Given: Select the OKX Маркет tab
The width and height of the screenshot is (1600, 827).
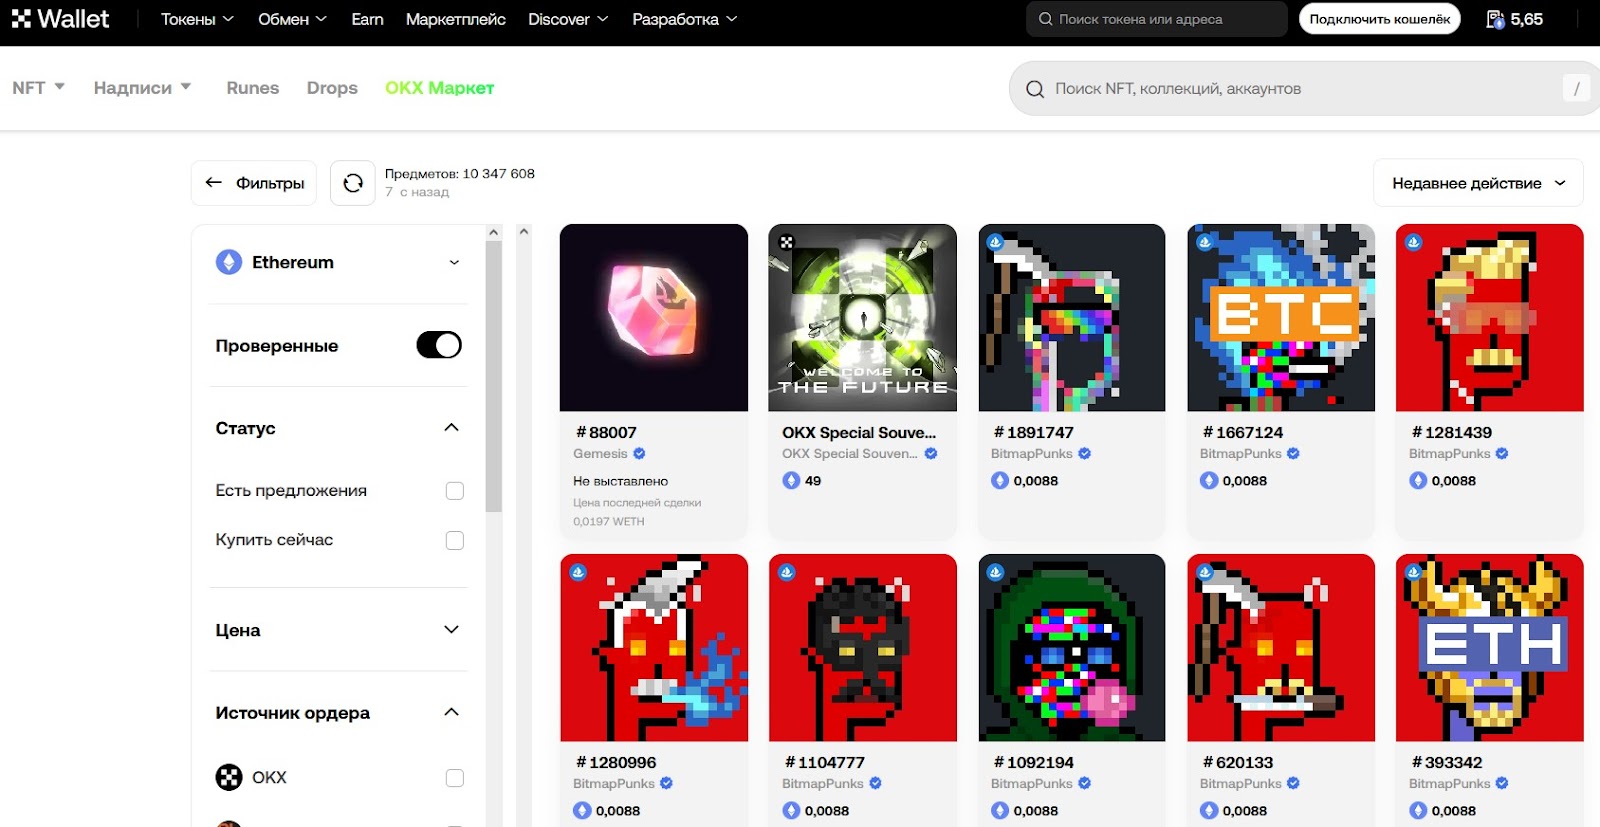Looking at the screenshot, I should click(x=439, y=88).
